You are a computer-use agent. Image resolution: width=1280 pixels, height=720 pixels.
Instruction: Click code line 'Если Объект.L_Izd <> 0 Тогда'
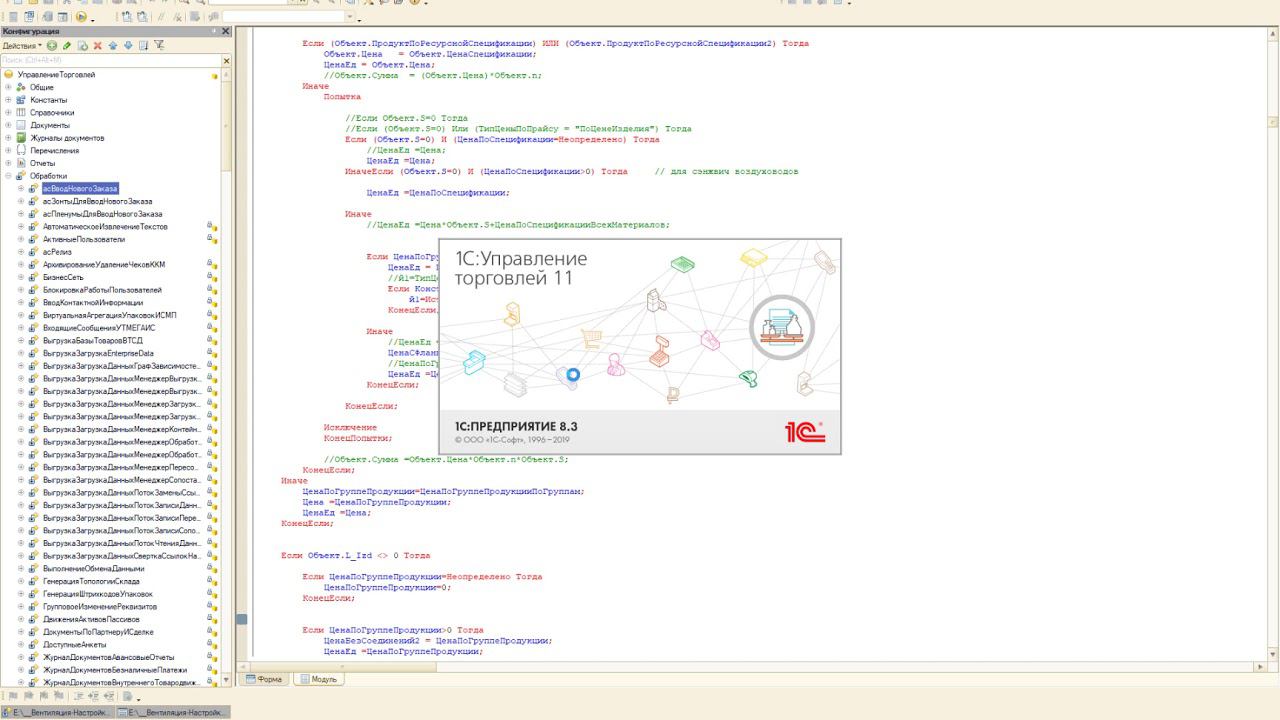pos(356,555)
